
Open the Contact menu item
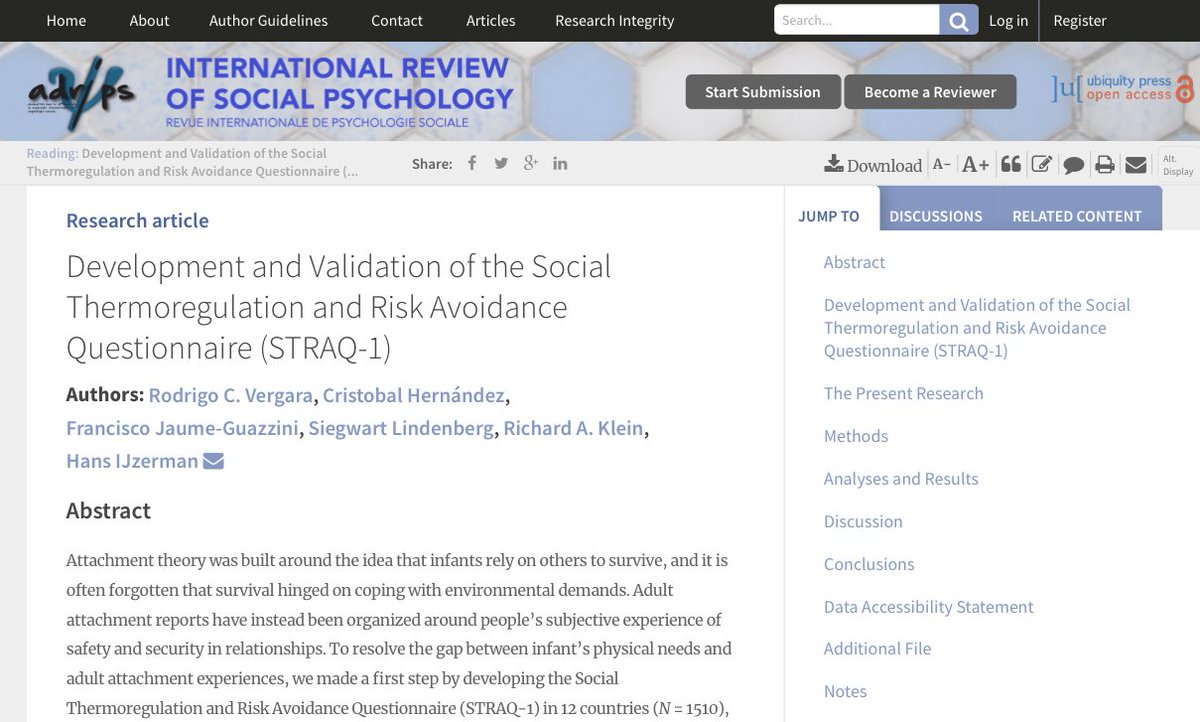397,20
